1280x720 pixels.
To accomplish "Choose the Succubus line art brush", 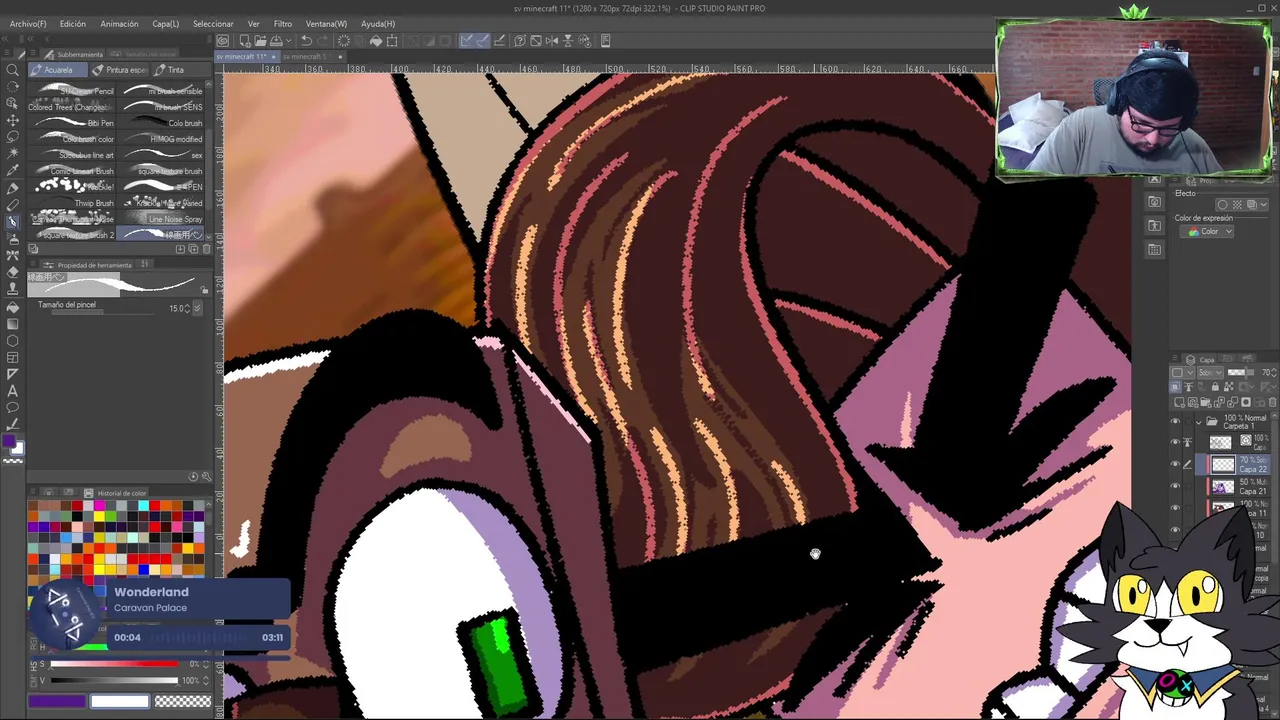I will [x=73, y=154].
